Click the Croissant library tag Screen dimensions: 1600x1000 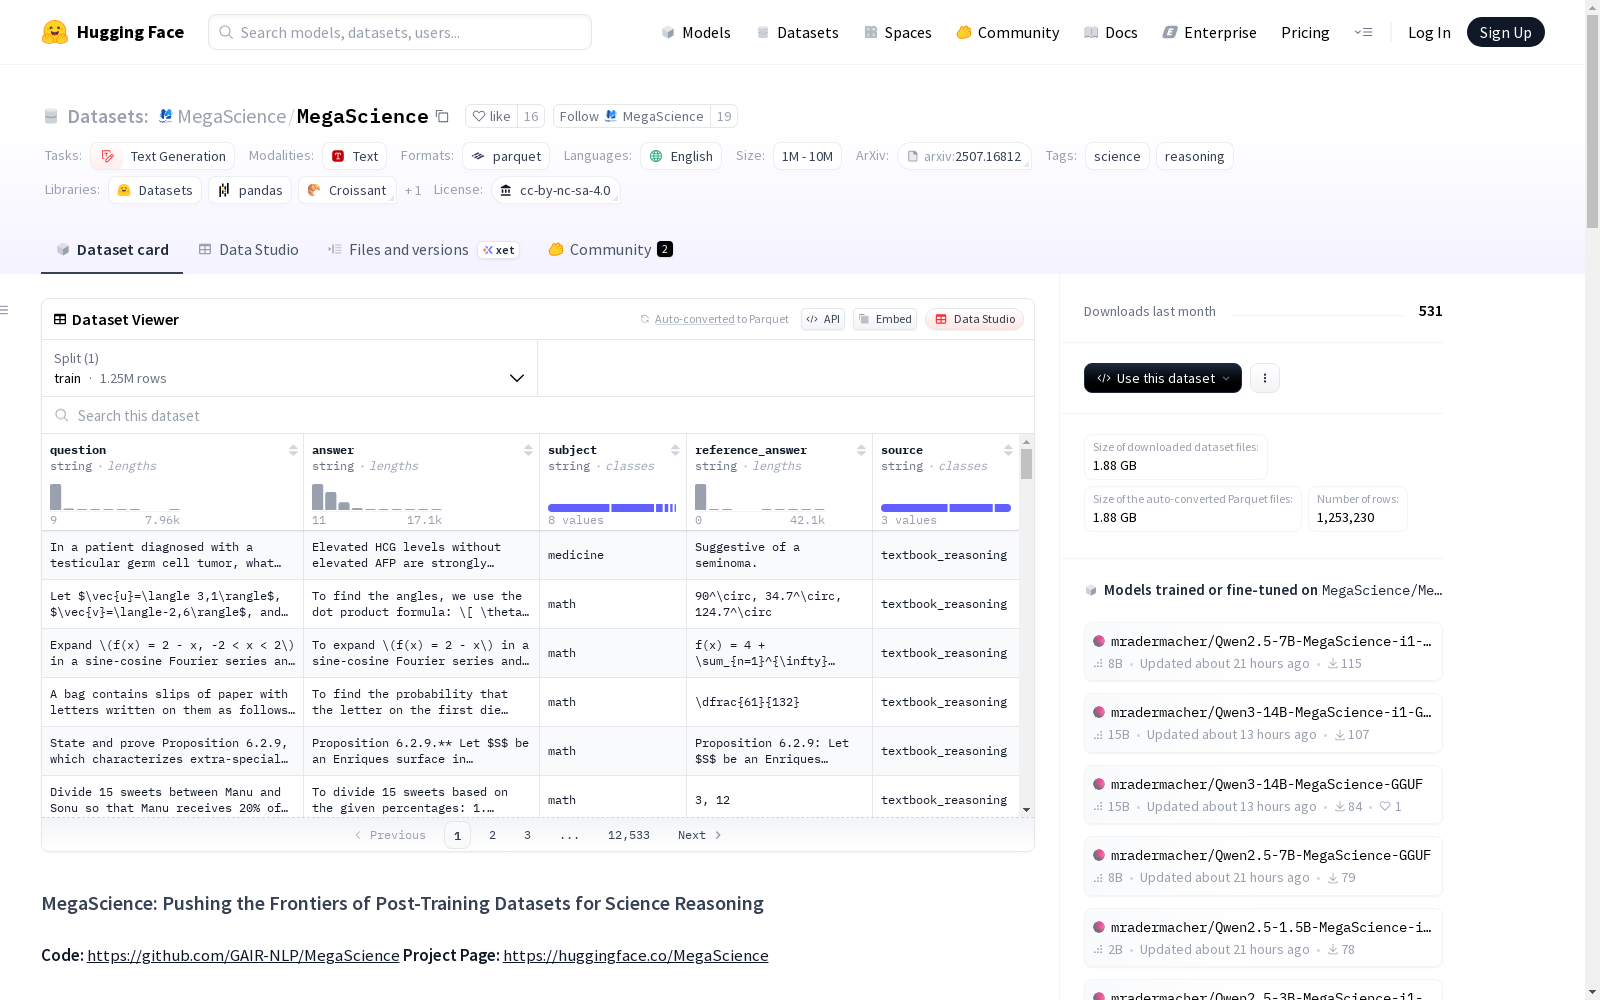point(347,190)
